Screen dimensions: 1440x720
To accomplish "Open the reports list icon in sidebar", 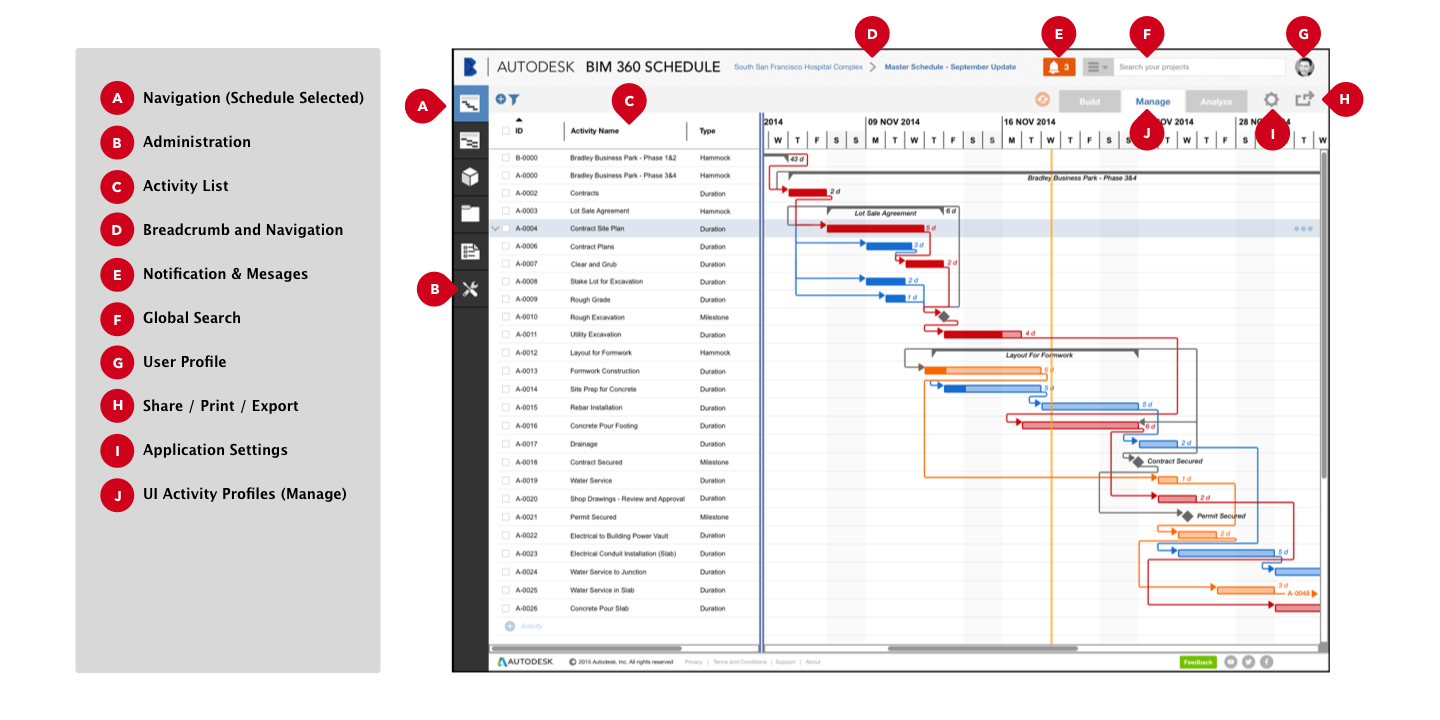I will [470, 252].
